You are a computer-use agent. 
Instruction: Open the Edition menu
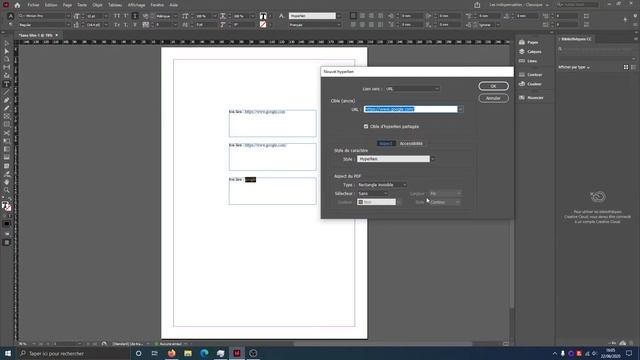tap(51, 5)
